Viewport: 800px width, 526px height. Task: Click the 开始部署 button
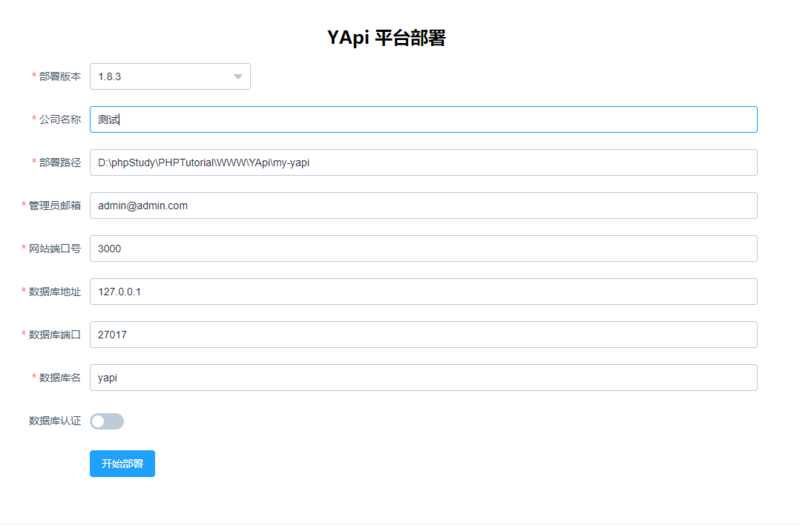(122, 464)
